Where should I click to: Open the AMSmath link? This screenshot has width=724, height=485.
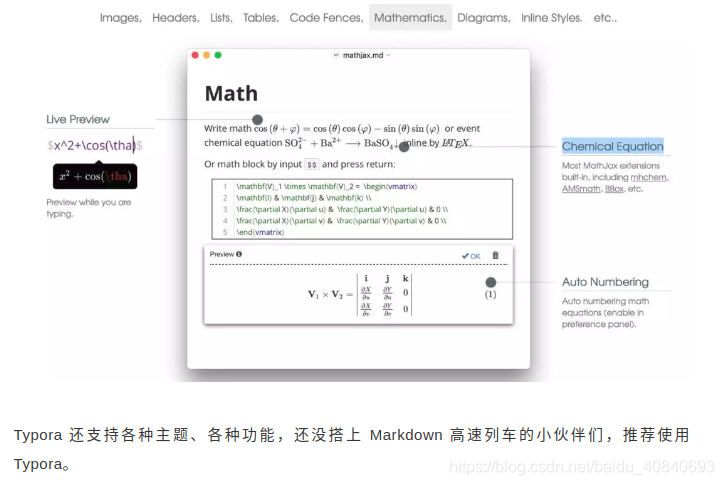[x=581, y=189]
